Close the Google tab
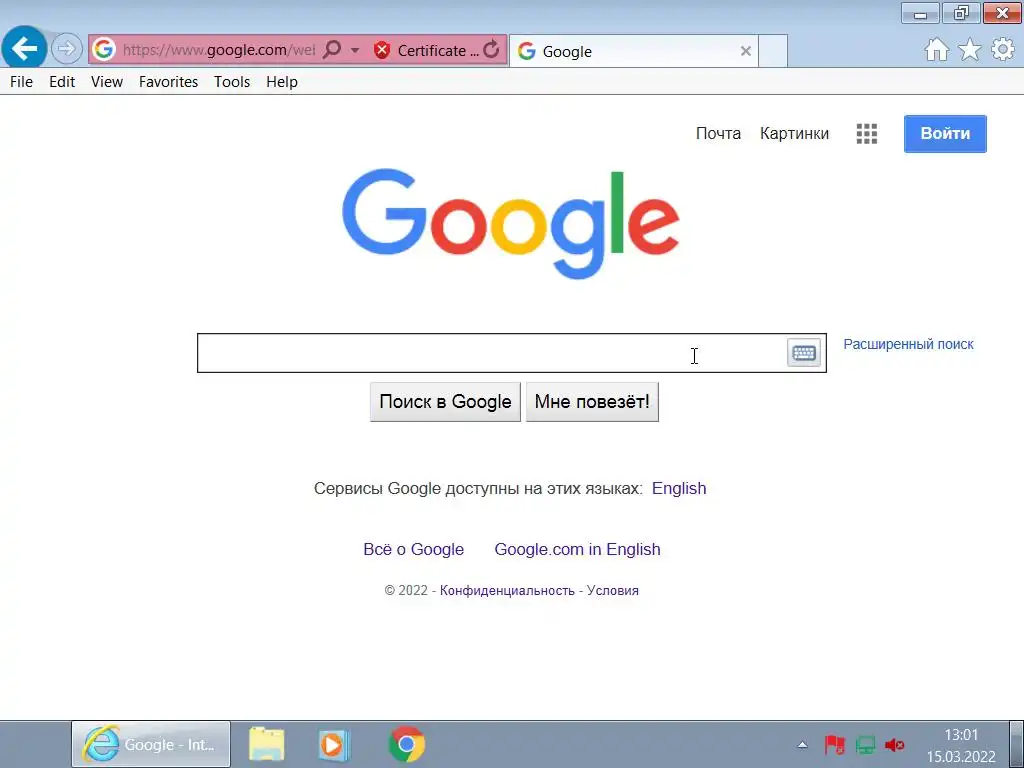This screenshot has height=768, width=1024. [745, 51]
